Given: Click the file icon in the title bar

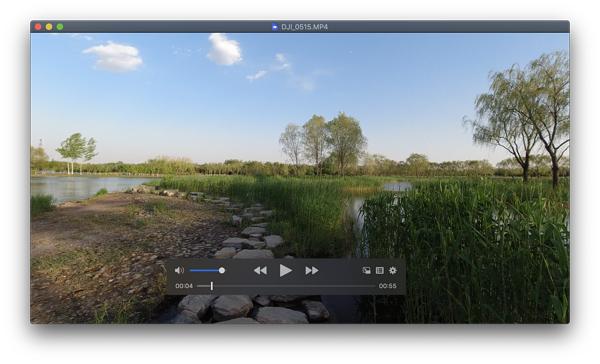Looking at the screenshot, I should click(x=275, y=27).
